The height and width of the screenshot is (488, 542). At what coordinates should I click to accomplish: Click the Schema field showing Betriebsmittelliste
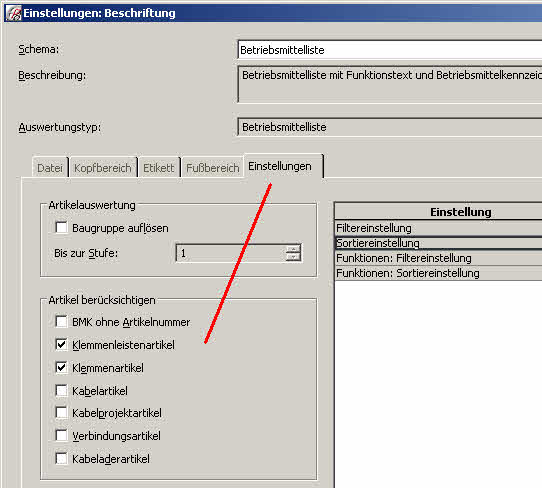pyautogui.click(x=390, y=50)
